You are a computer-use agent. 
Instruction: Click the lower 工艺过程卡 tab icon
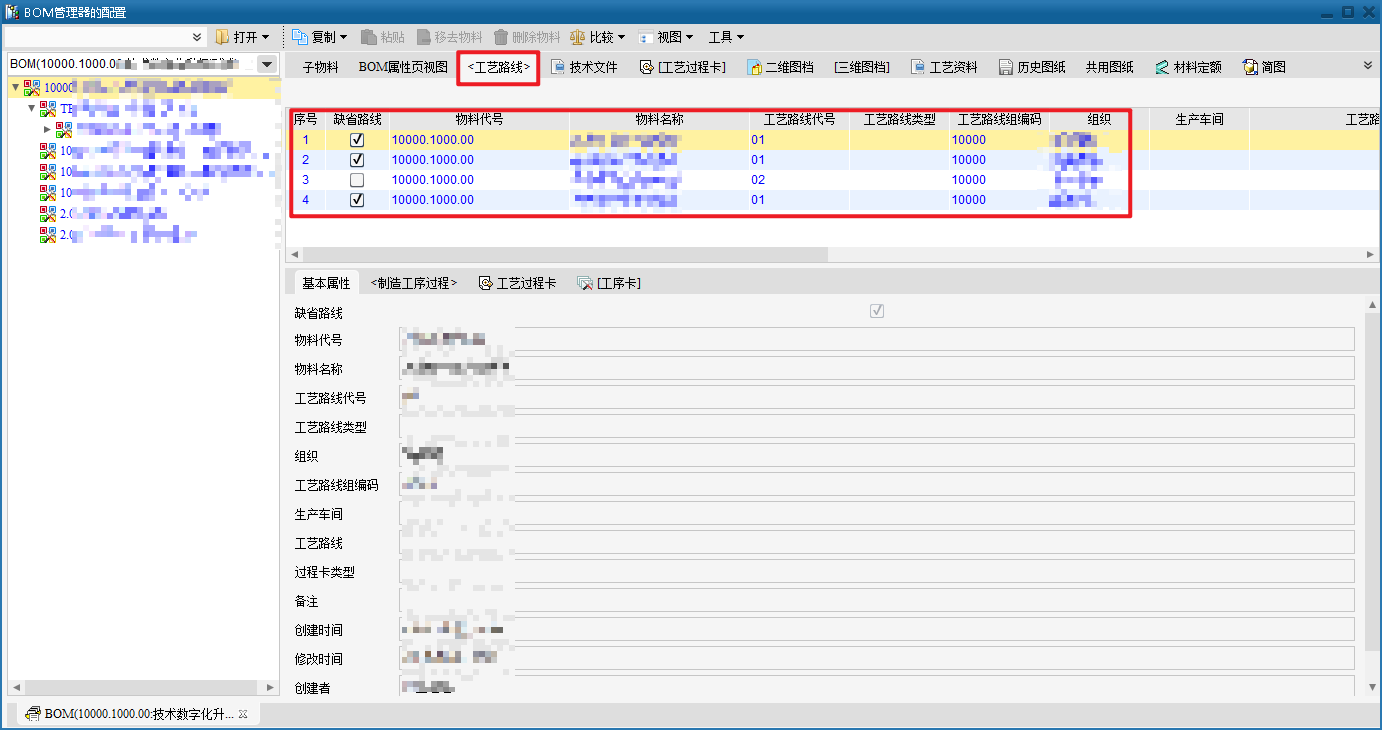point(486,283)
